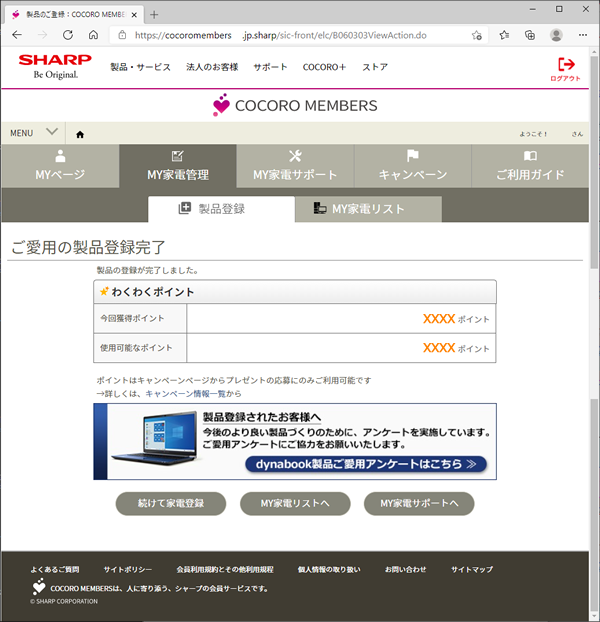The width and height of the screenshot is (600, 622).
Task: Click the SHARP Be Original logo
Action: click(x=55, y=67)
